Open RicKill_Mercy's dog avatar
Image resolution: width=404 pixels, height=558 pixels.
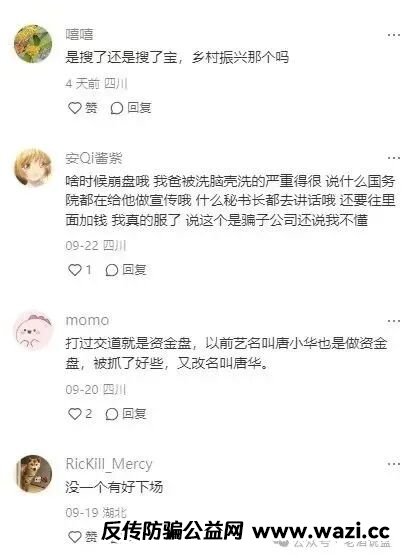[33, 473]
